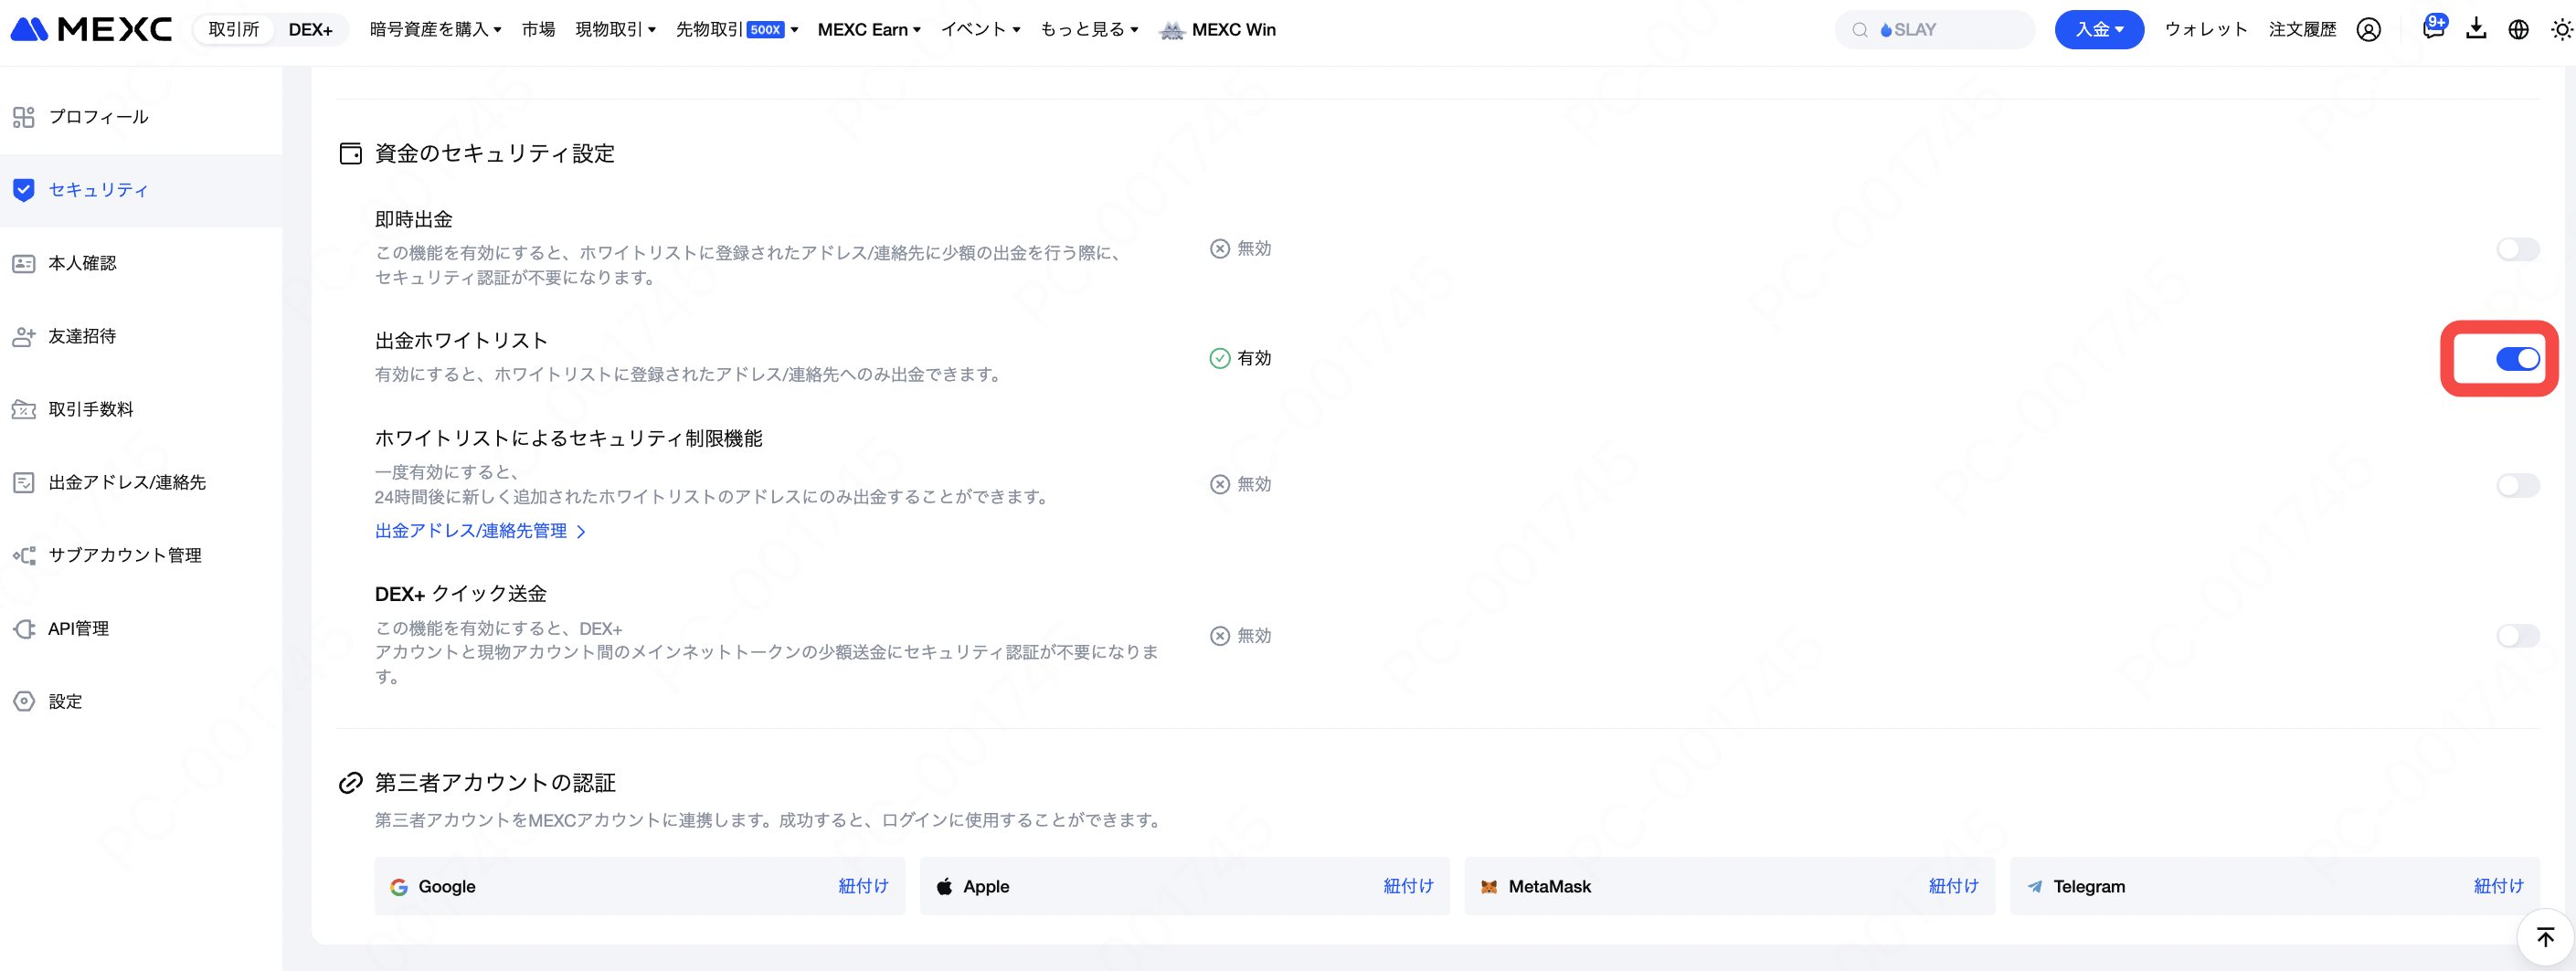Click the MEXC logo
2576x971 pixels.
pyautogui.click(x=92, y=30)
